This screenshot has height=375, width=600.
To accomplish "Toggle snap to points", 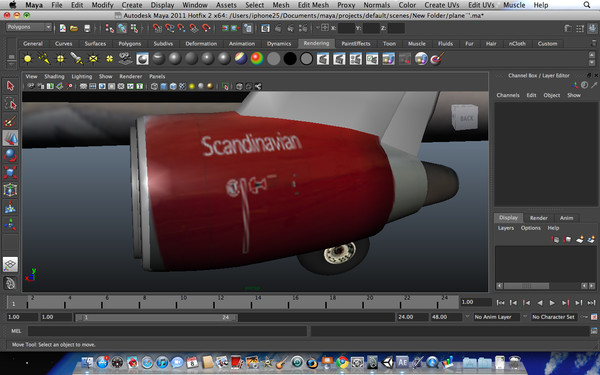I will point(182,28).
